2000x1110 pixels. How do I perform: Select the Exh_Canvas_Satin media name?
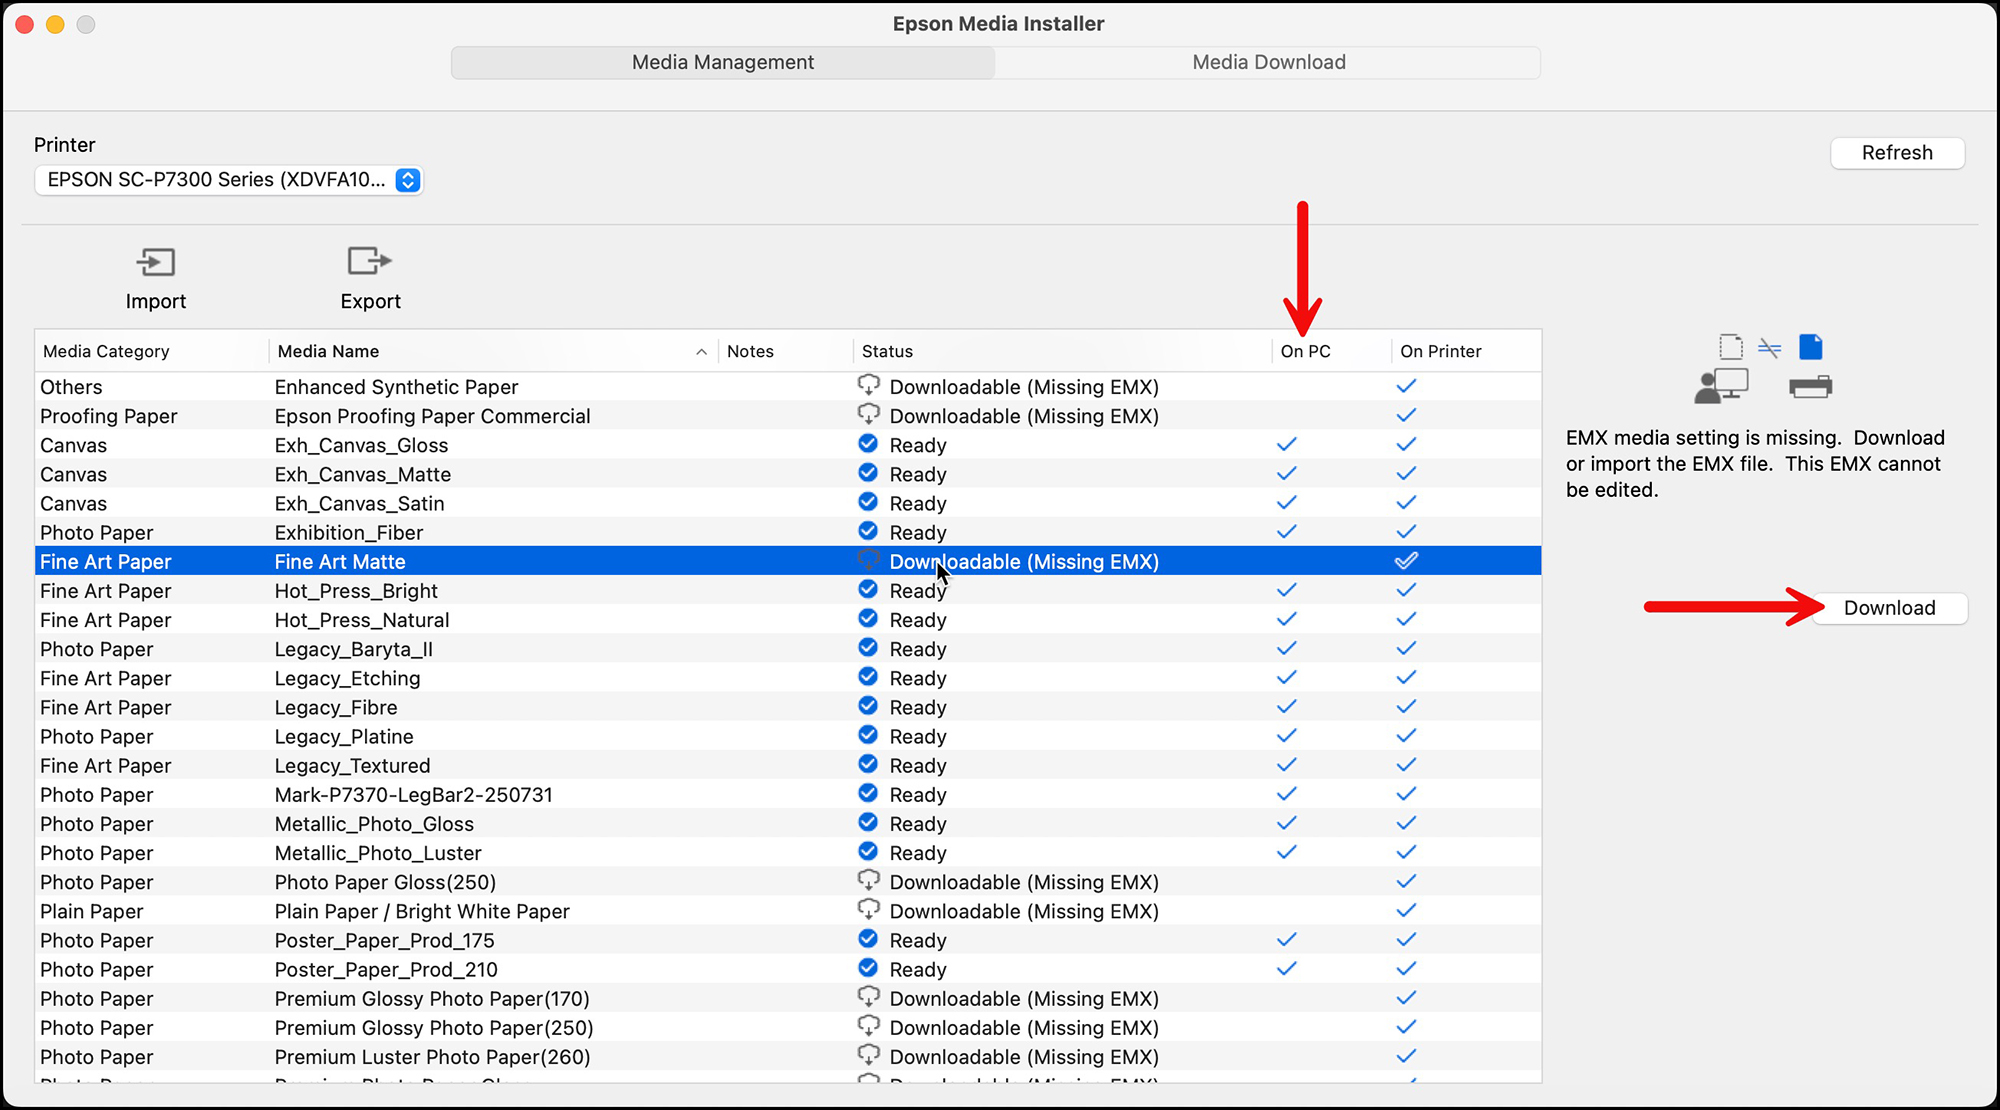(x=359, y=503)
